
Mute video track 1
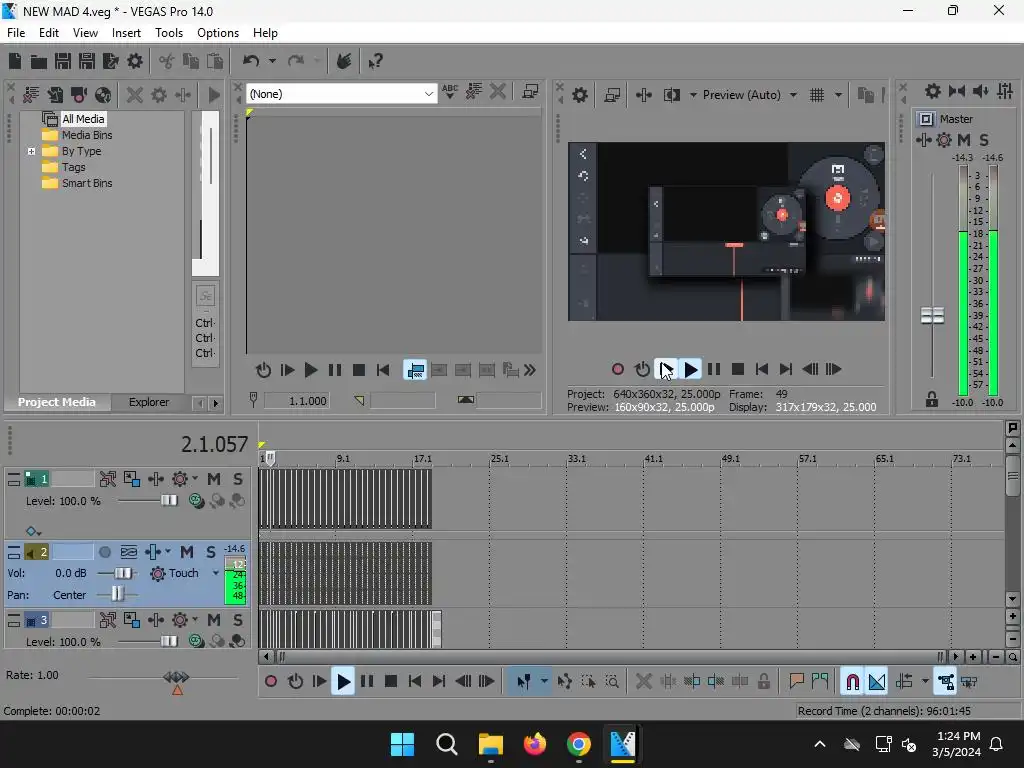[214, 479]
